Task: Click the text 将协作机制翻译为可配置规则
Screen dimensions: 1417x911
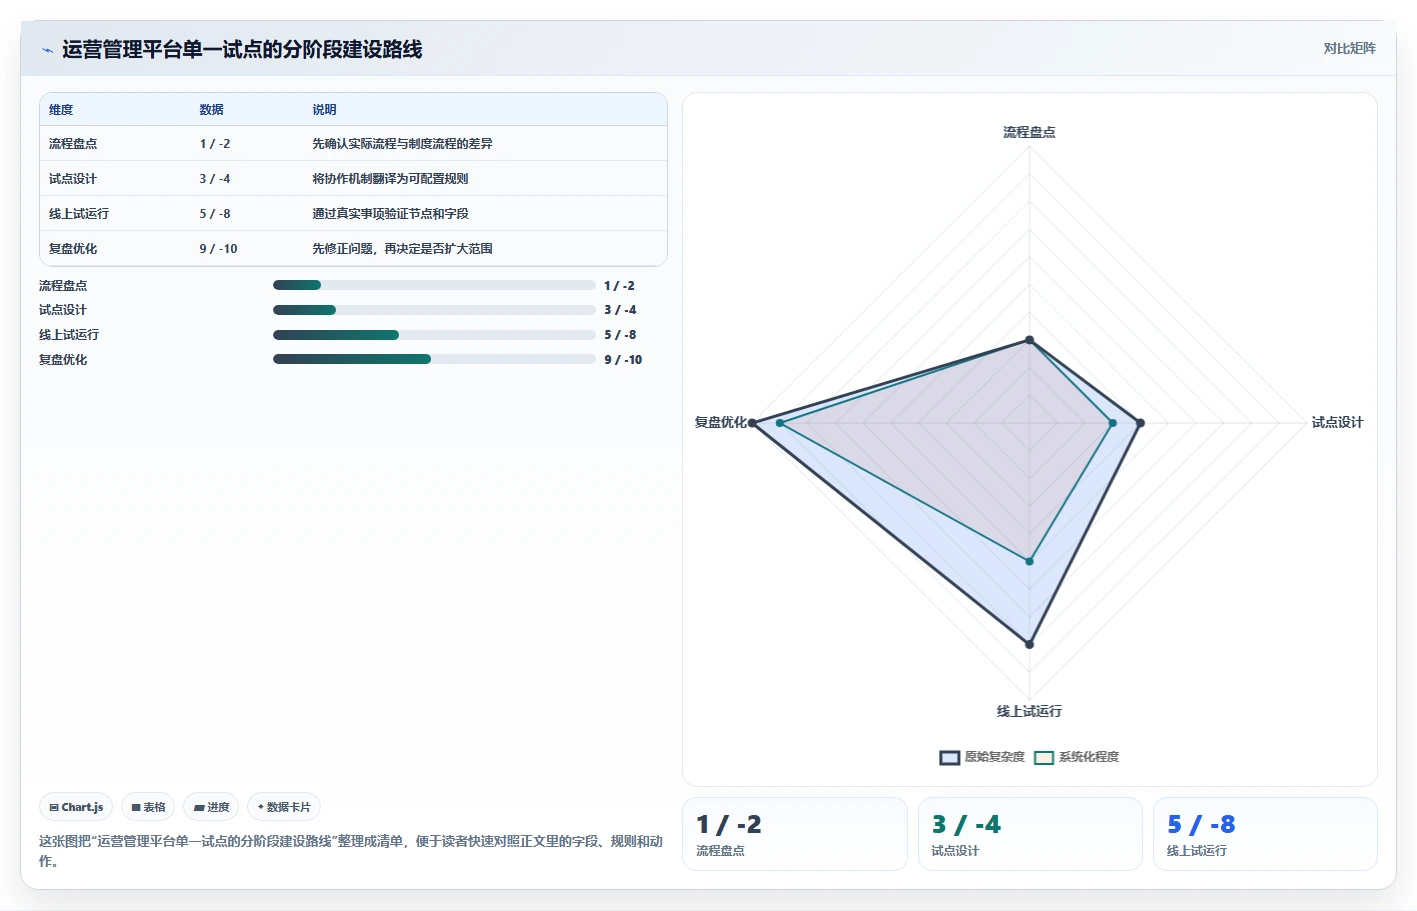Action: (x=390, y=179)
